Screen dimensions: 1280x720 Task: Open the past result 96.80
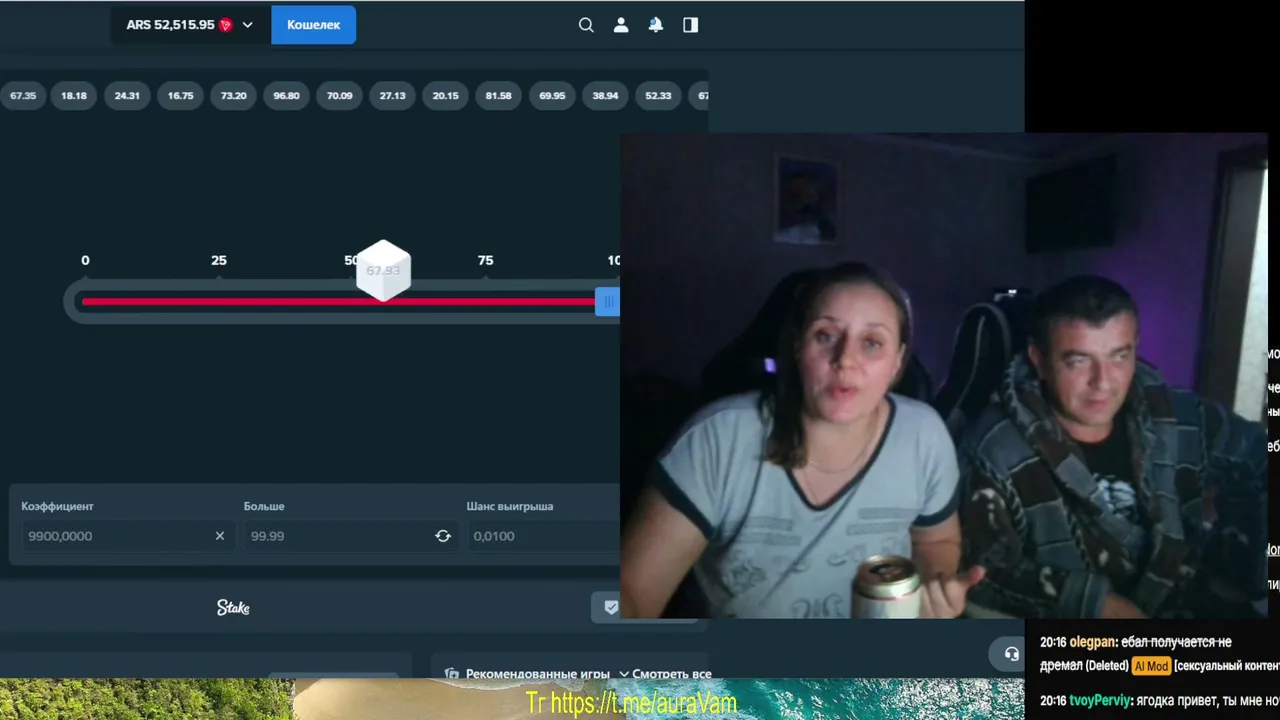pyautogui.click(x=287, y=96)
